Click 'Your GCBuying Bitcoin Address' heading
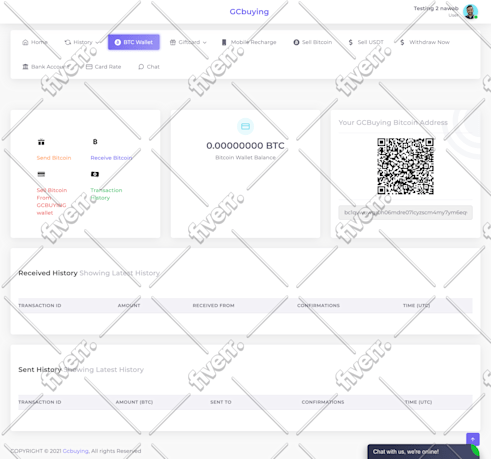 (393, 123)
